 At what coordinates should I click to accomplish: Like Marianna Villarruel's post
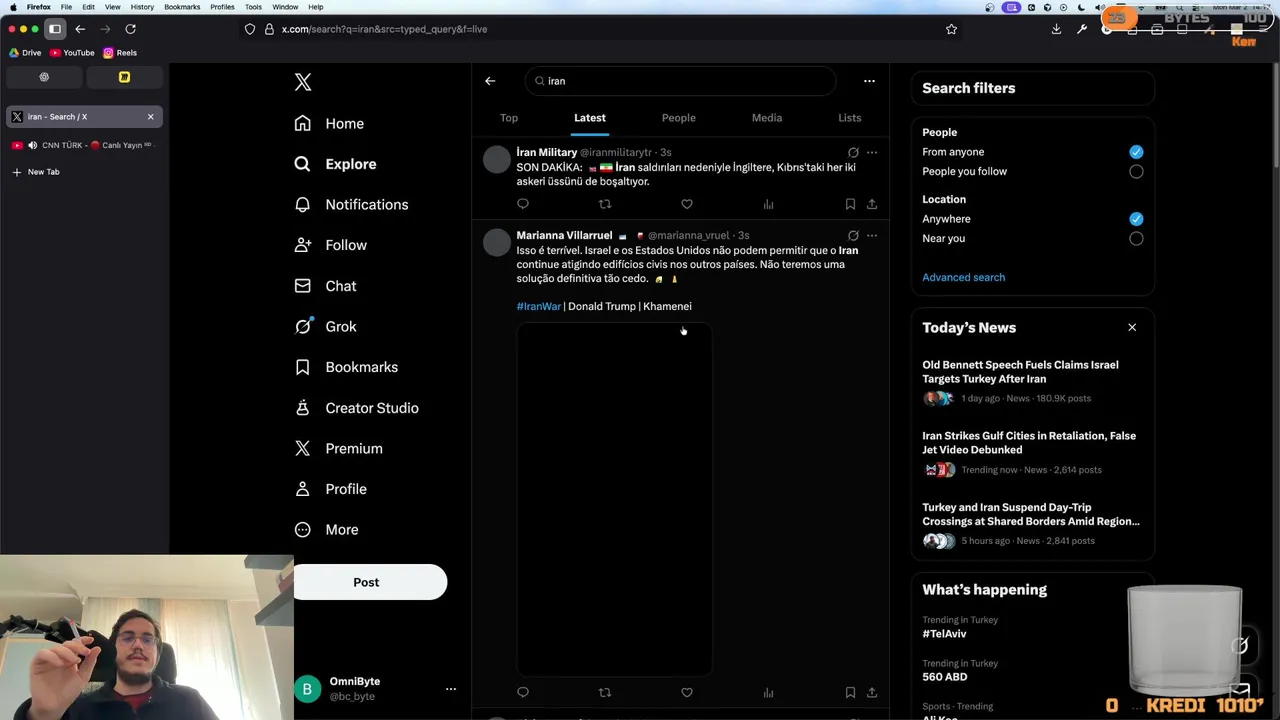(x=687, y=692)
